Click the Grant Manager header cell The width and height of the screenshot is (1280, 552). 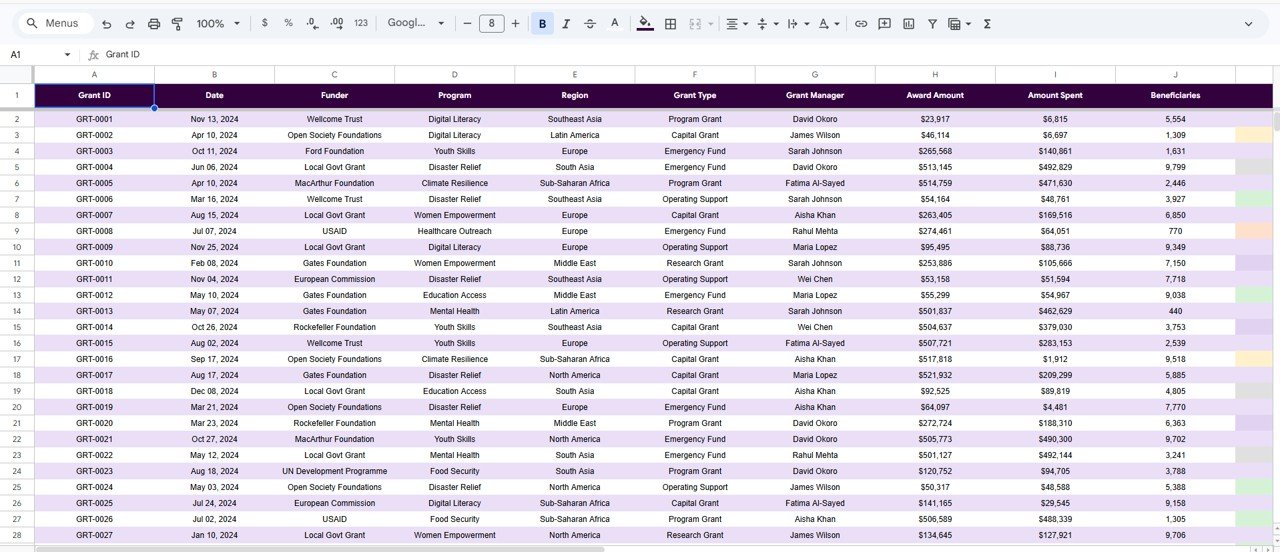pos(815,95)
